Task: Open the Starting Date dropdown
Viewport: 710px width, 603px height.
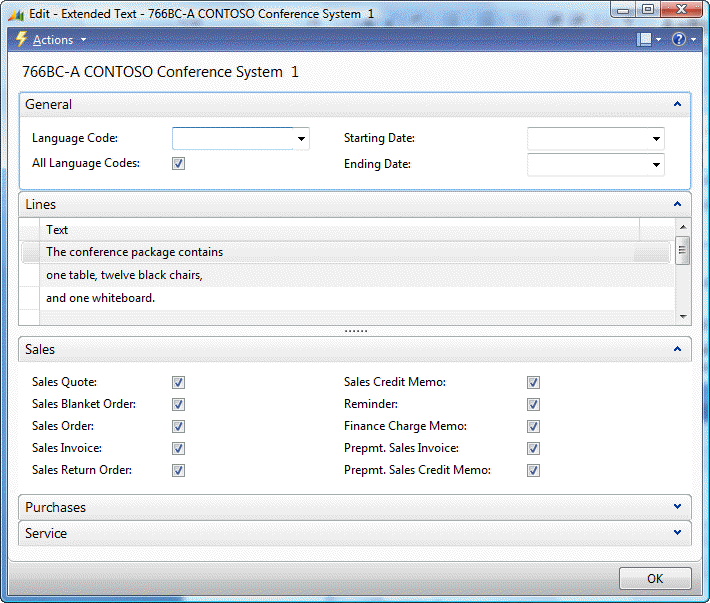Action: click(x=656, y=139)
